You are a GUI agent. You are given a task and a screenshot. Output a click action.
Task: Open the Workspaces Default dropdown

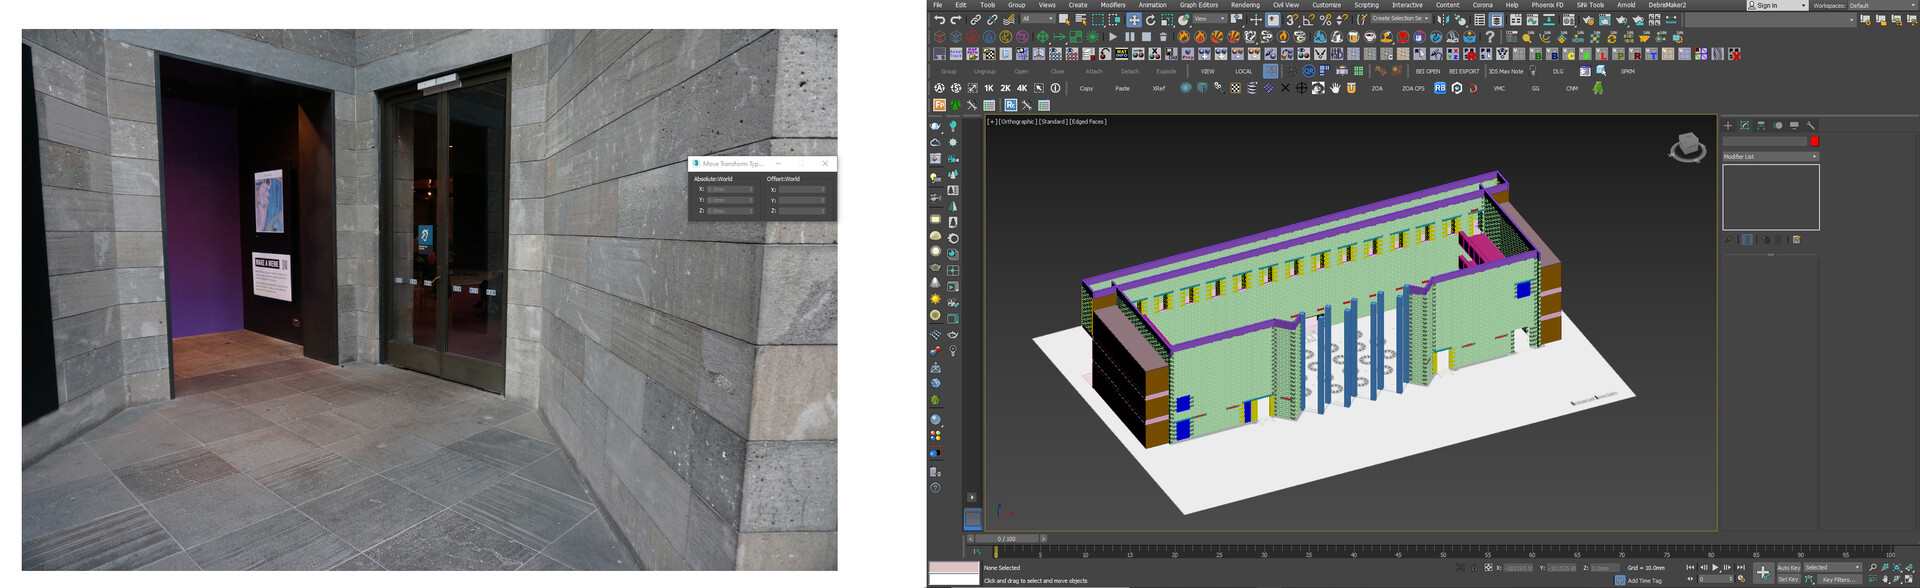[x=1880, y=5]
